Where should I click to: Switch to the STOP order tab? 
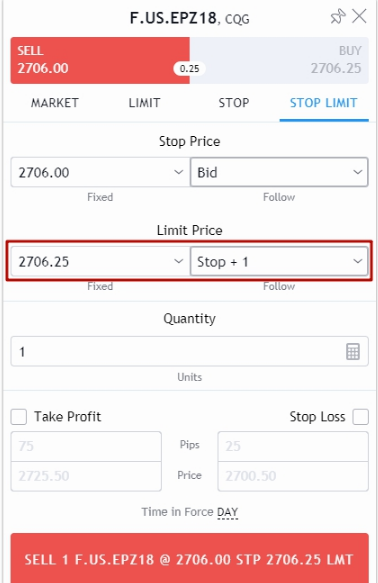(x=234, y=103)
